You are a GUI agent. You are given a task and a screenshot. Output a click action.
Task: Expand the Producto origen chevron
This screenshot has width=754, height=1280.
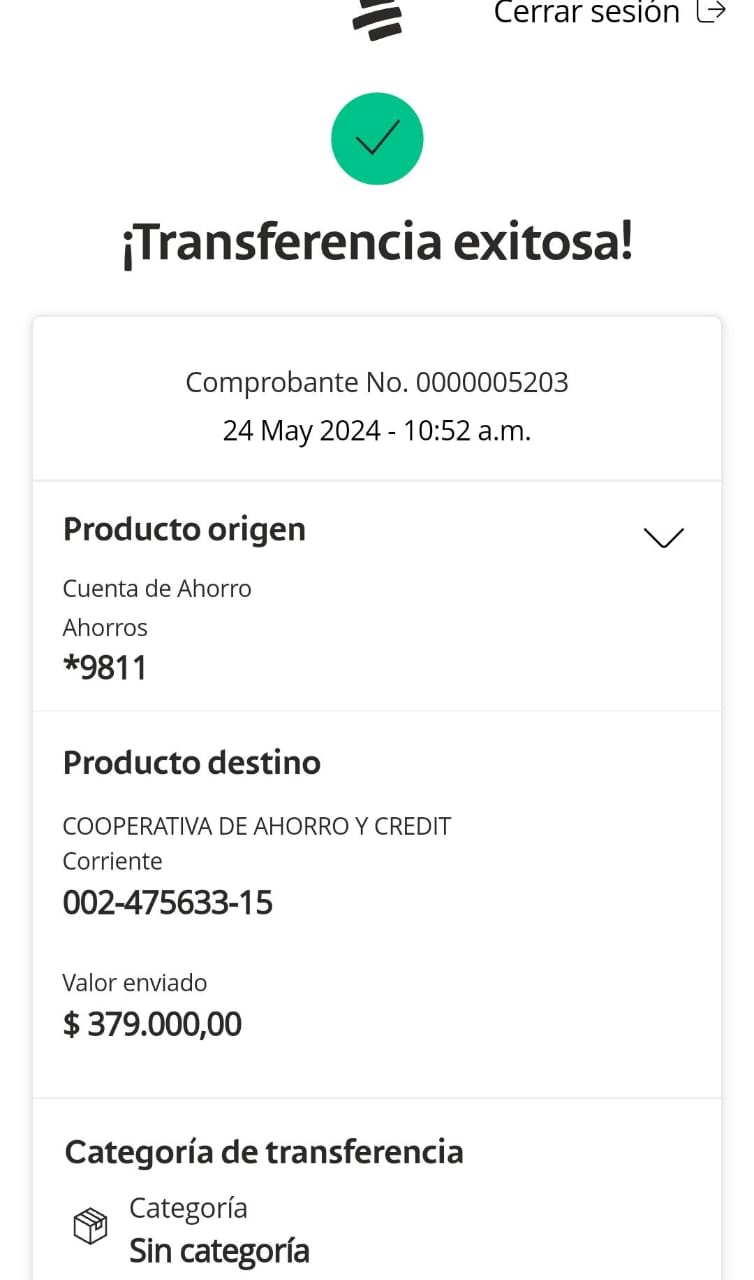click(663, 537)
